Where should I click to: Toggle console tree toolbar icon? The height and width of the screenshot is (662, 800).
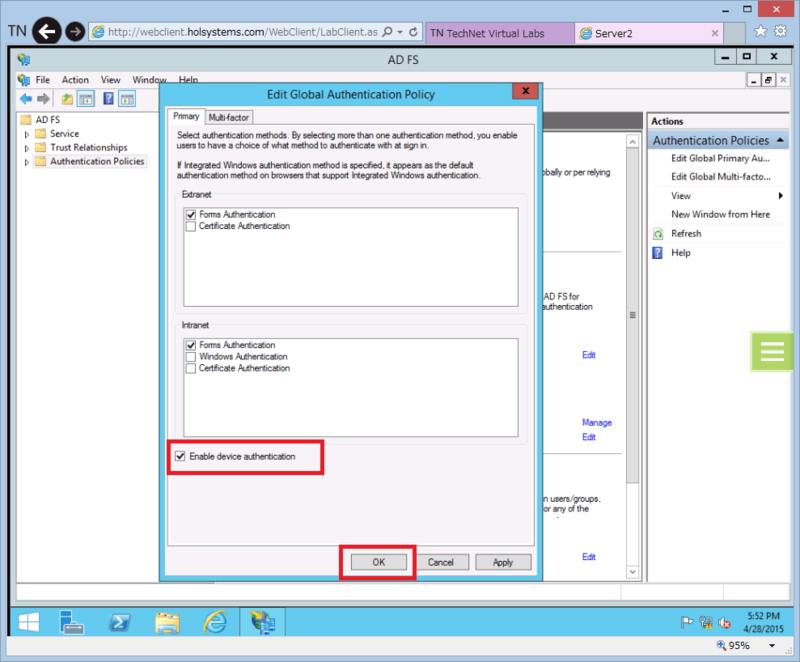tap(86, 99)
